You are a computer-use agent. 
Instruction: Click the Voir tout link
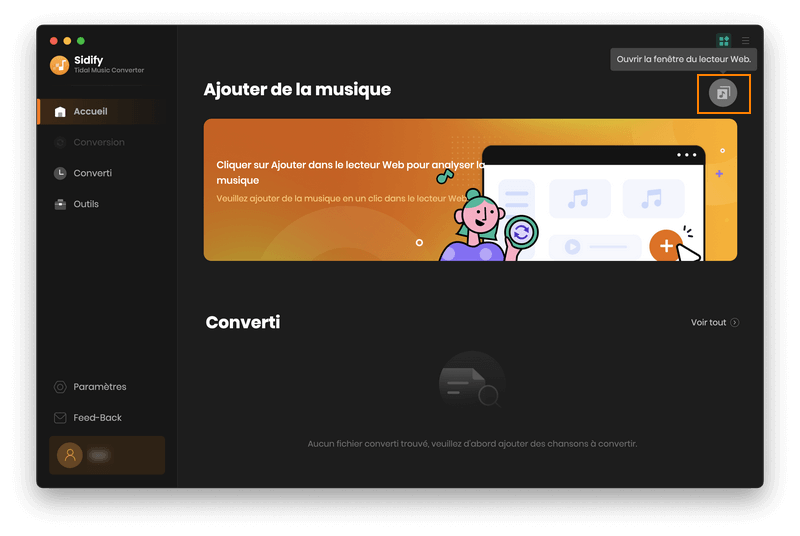point(708,322)
